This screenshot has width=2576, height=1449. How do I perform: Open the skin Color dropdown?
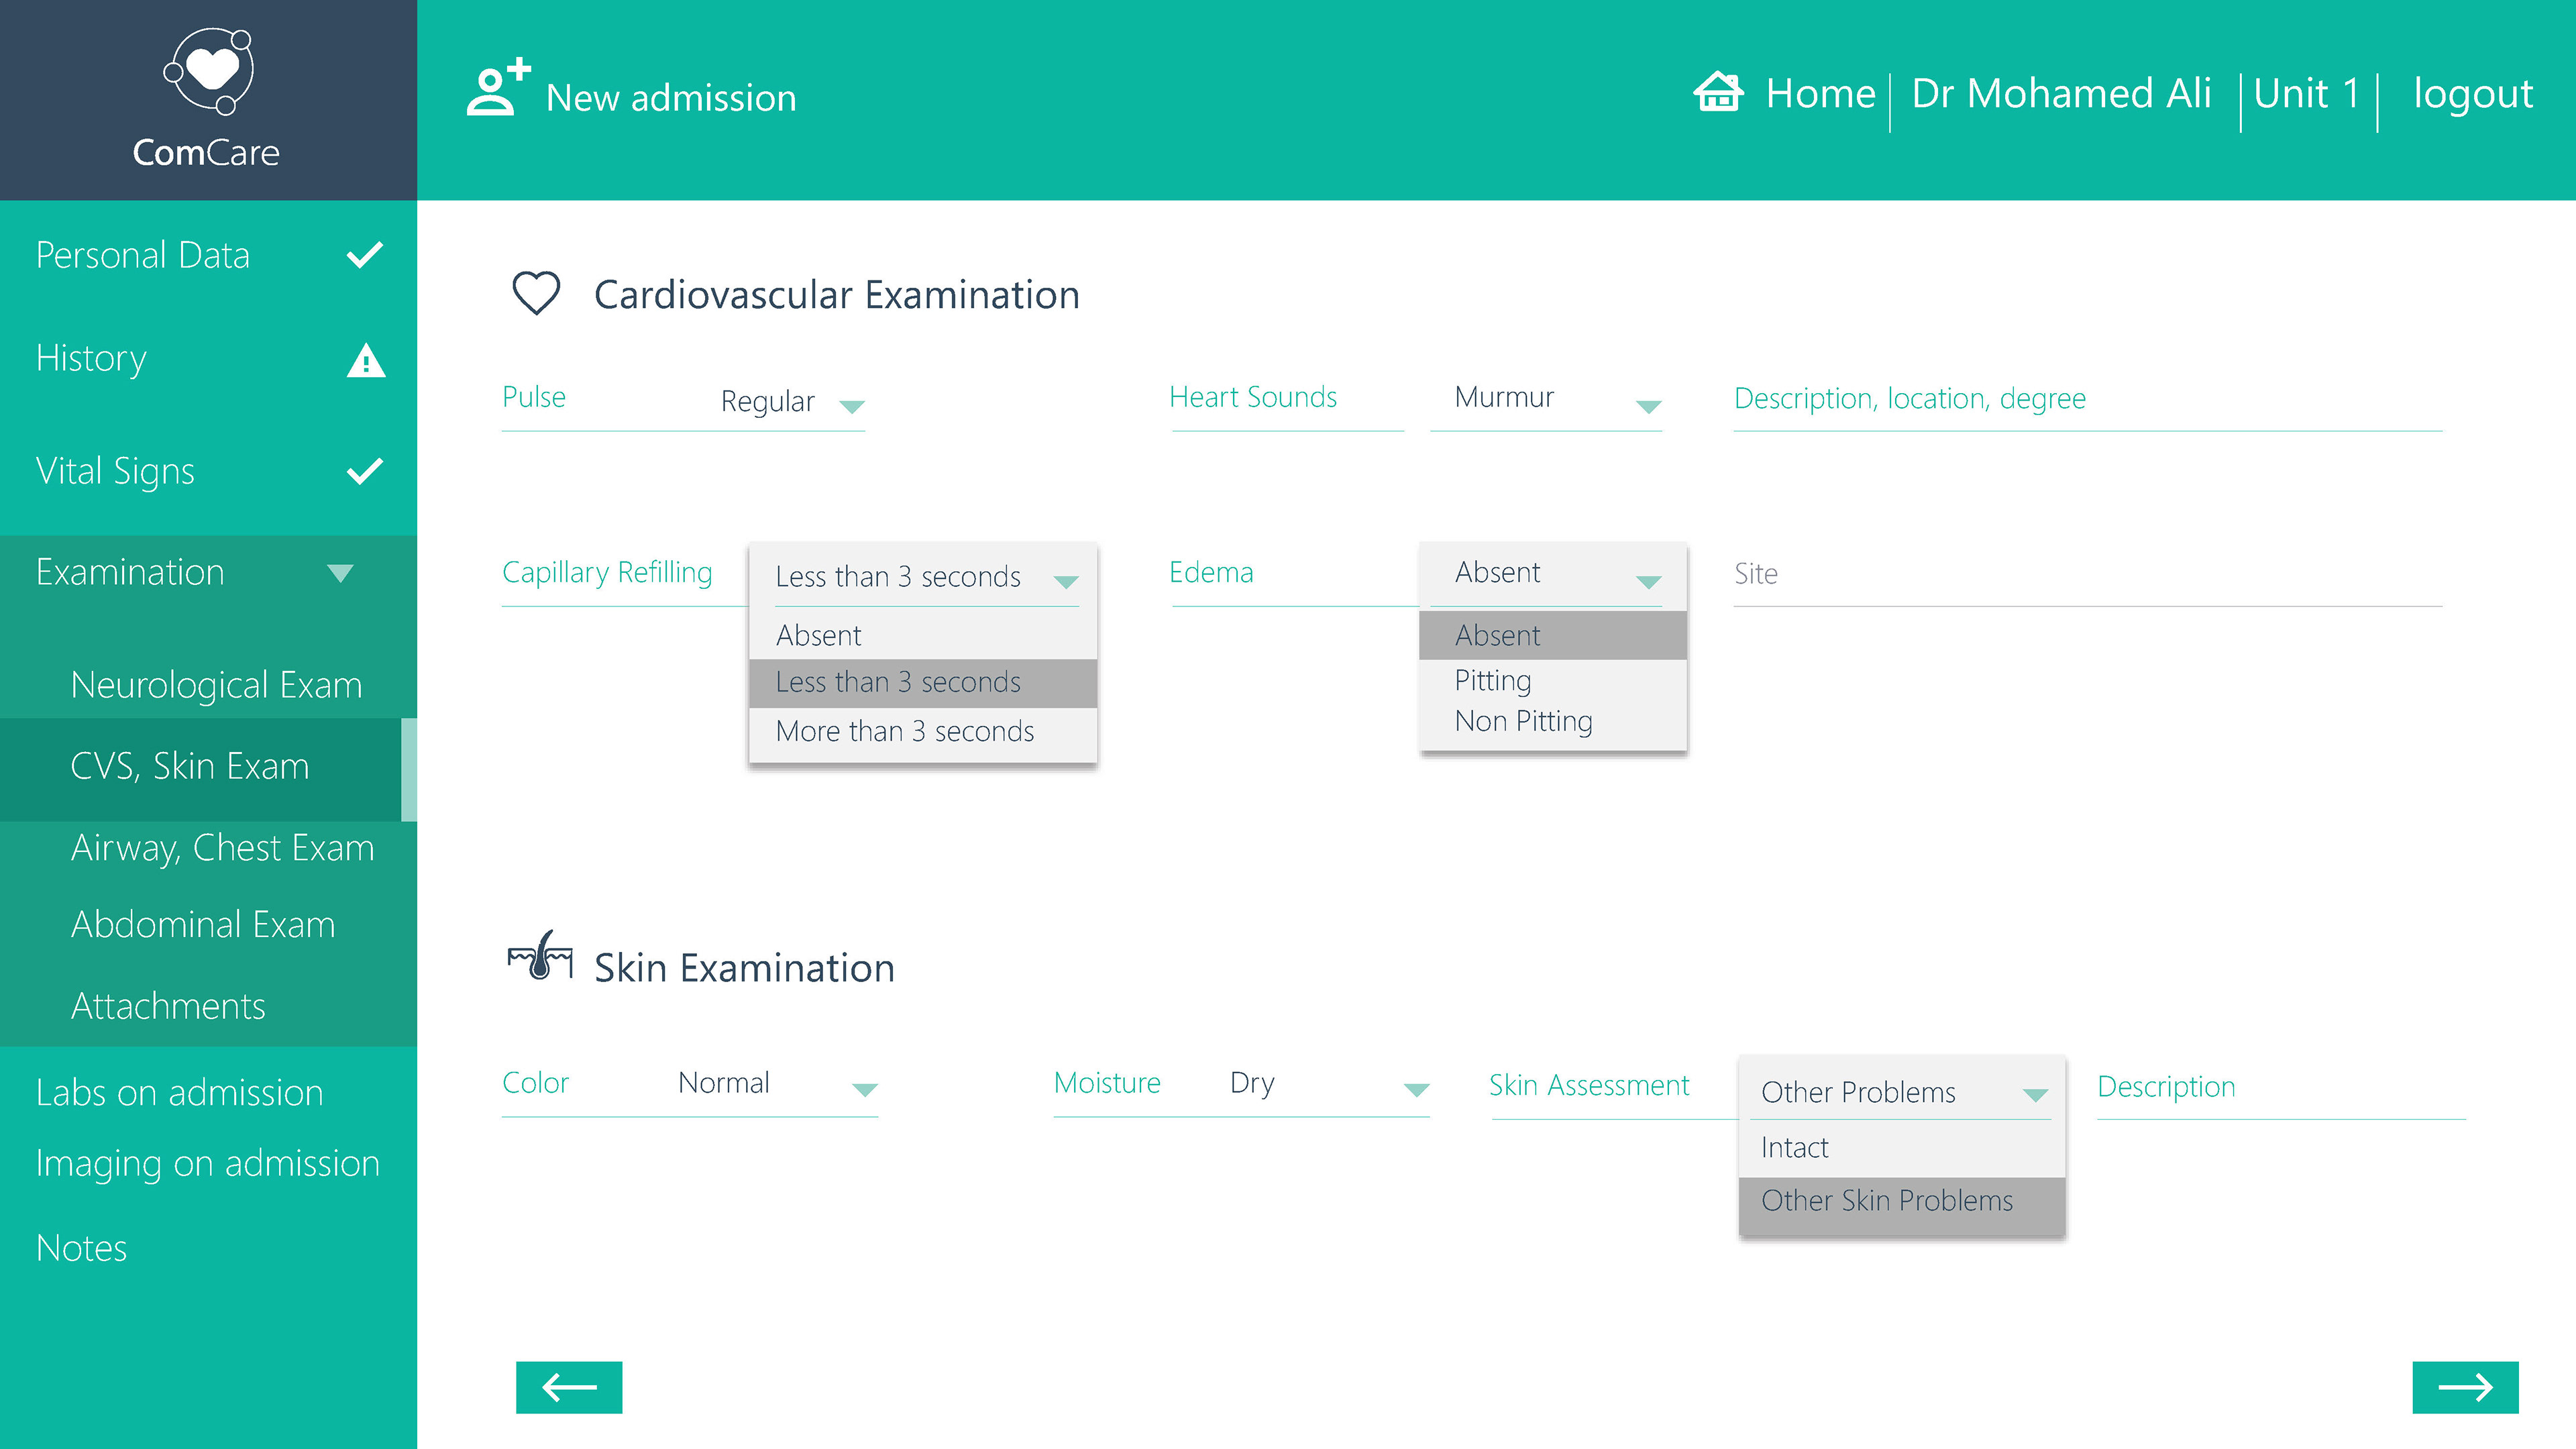tap(864, 1088)
